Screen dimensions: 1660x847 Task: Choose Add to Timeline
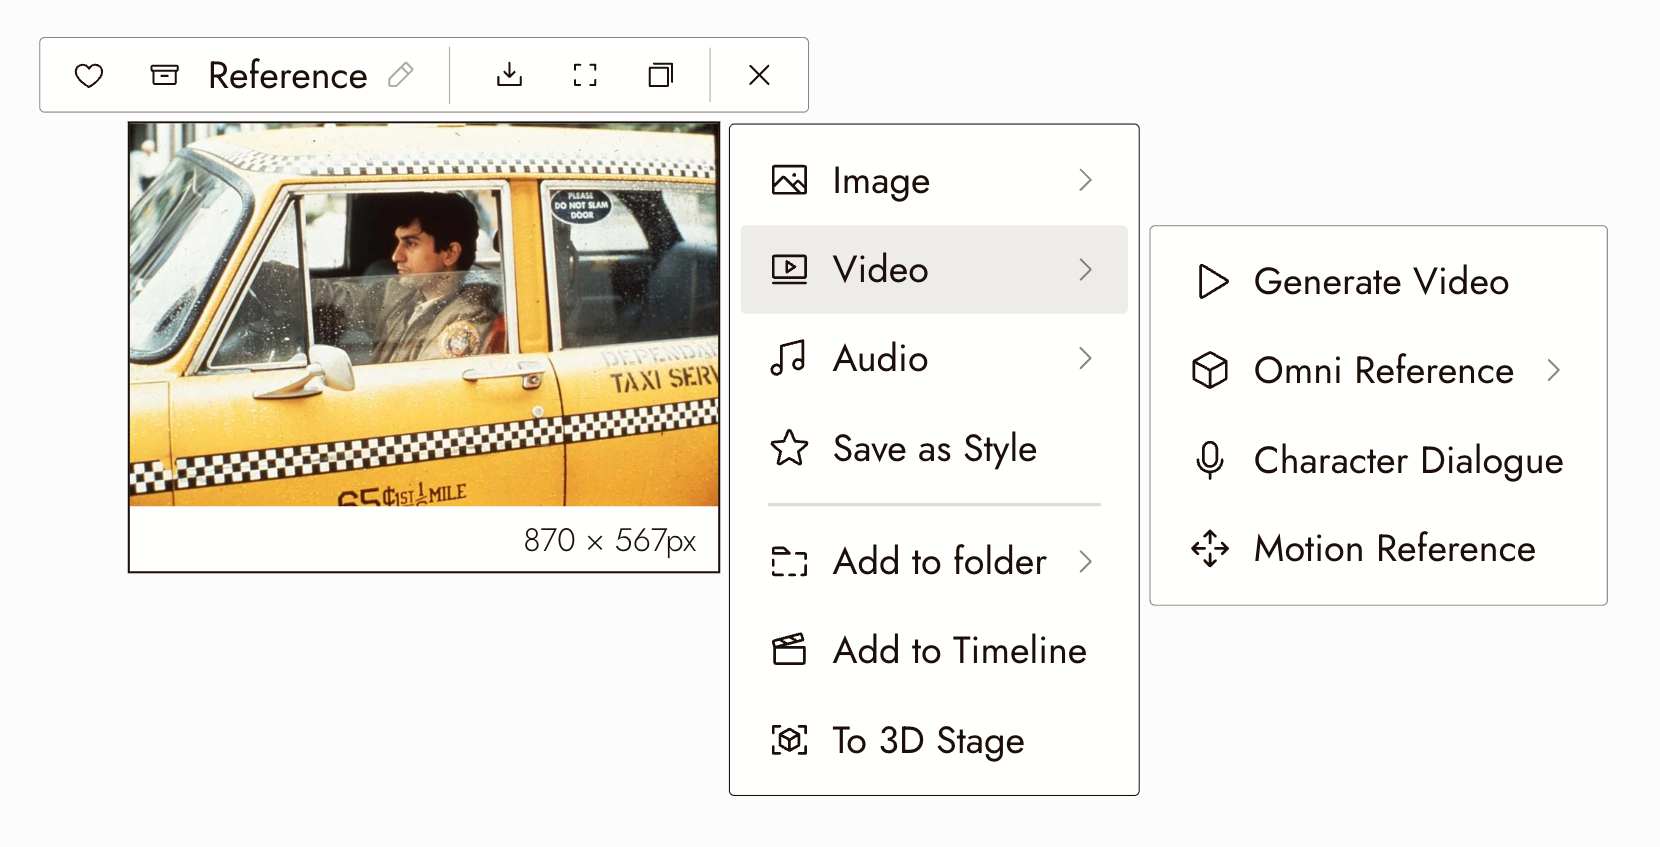(x=934, y=650)
